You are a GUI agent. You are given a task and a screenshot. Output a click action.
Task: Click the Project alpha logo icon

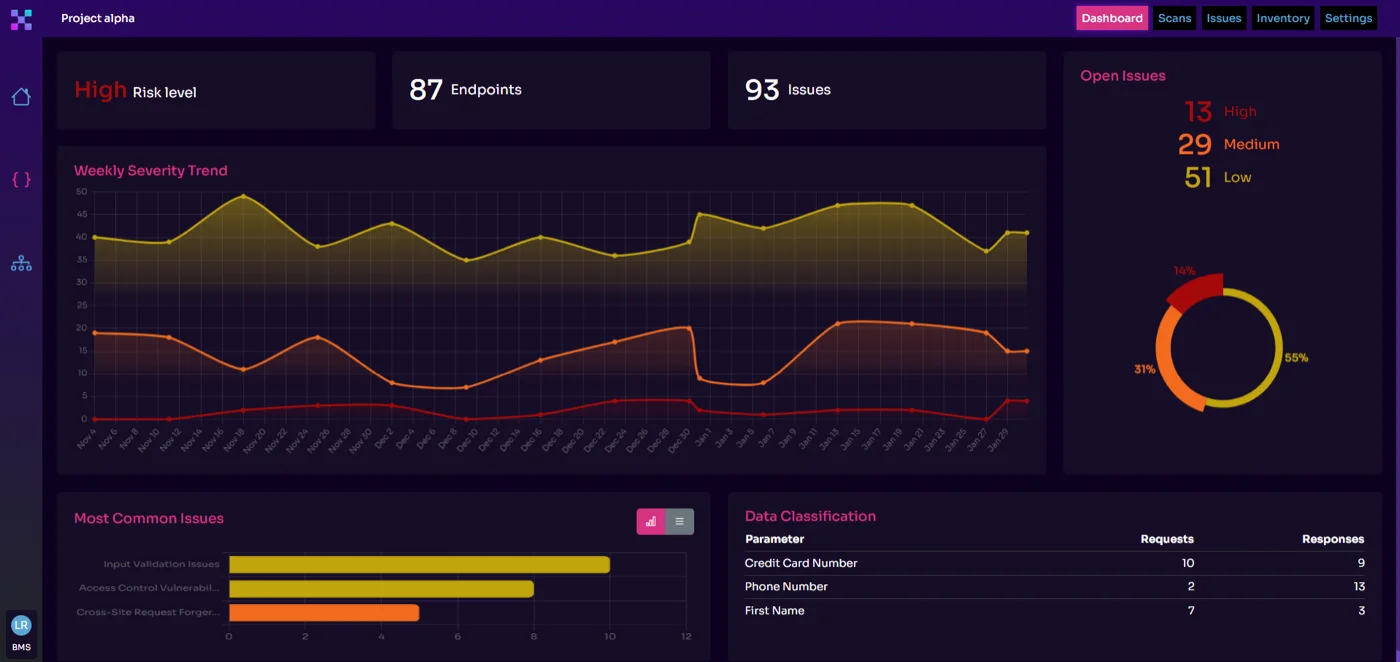(21, 18)
